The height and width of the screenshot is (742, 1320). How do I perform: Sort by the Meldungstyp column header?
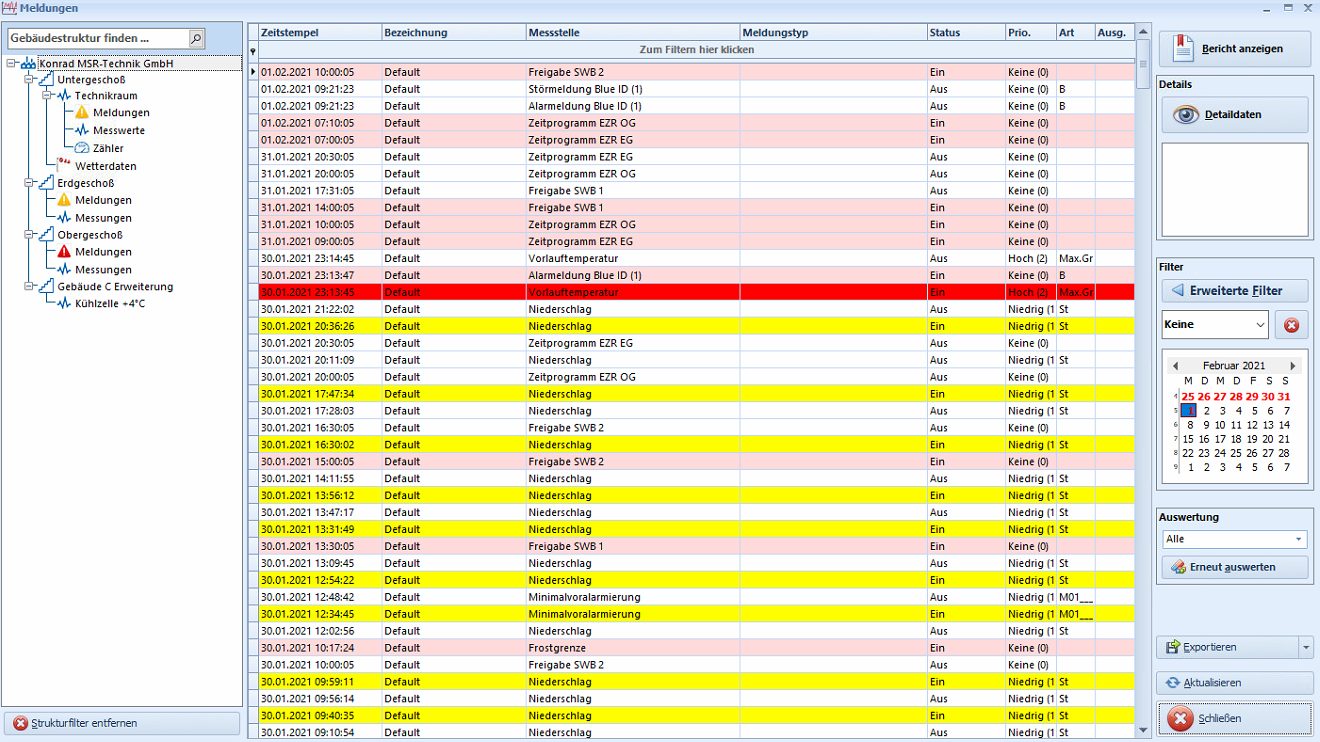point(833,32)
